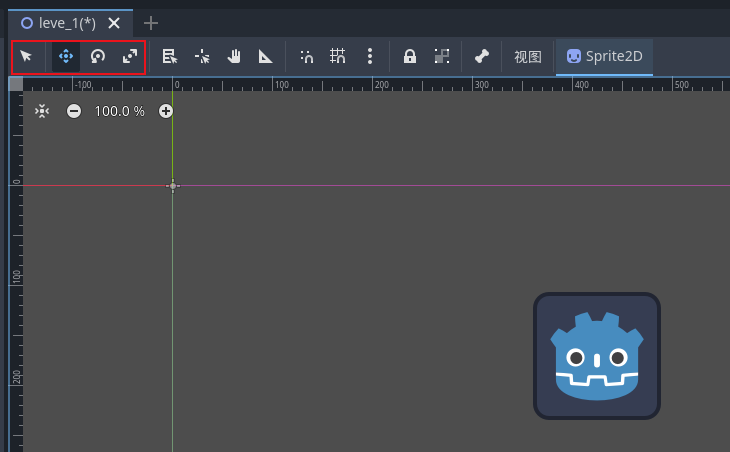Center the view on selection
Viewport: 730px width, 452px height.
[42, 111]
